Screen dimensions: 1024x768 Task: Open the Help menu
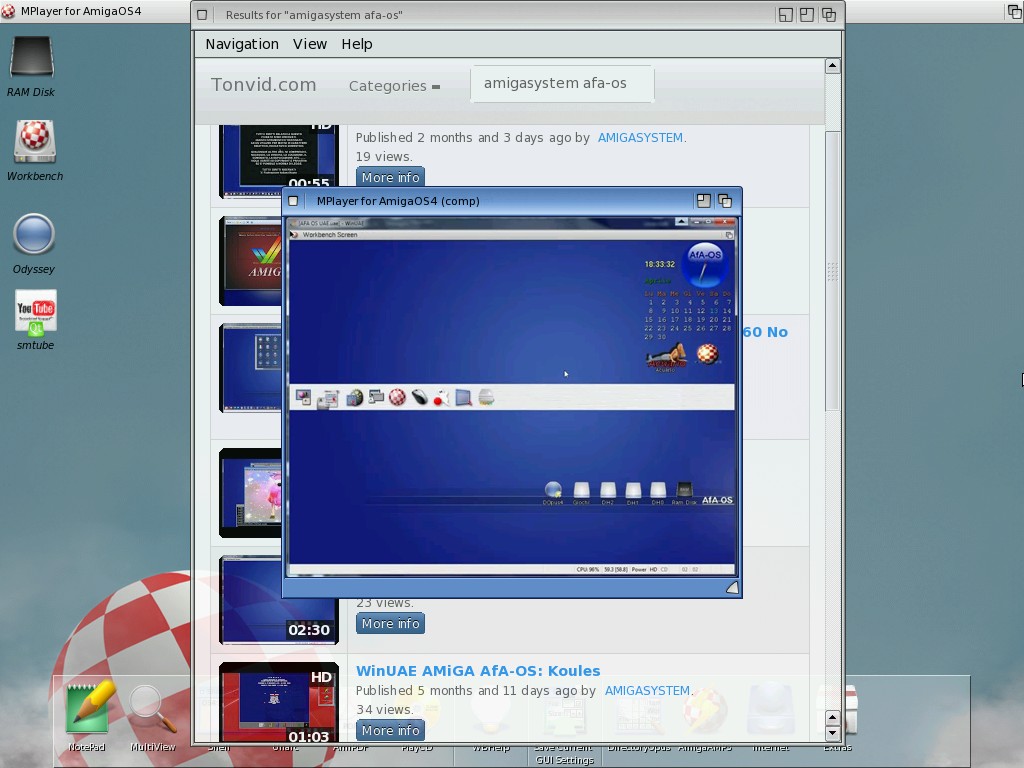tap(357, 44)
